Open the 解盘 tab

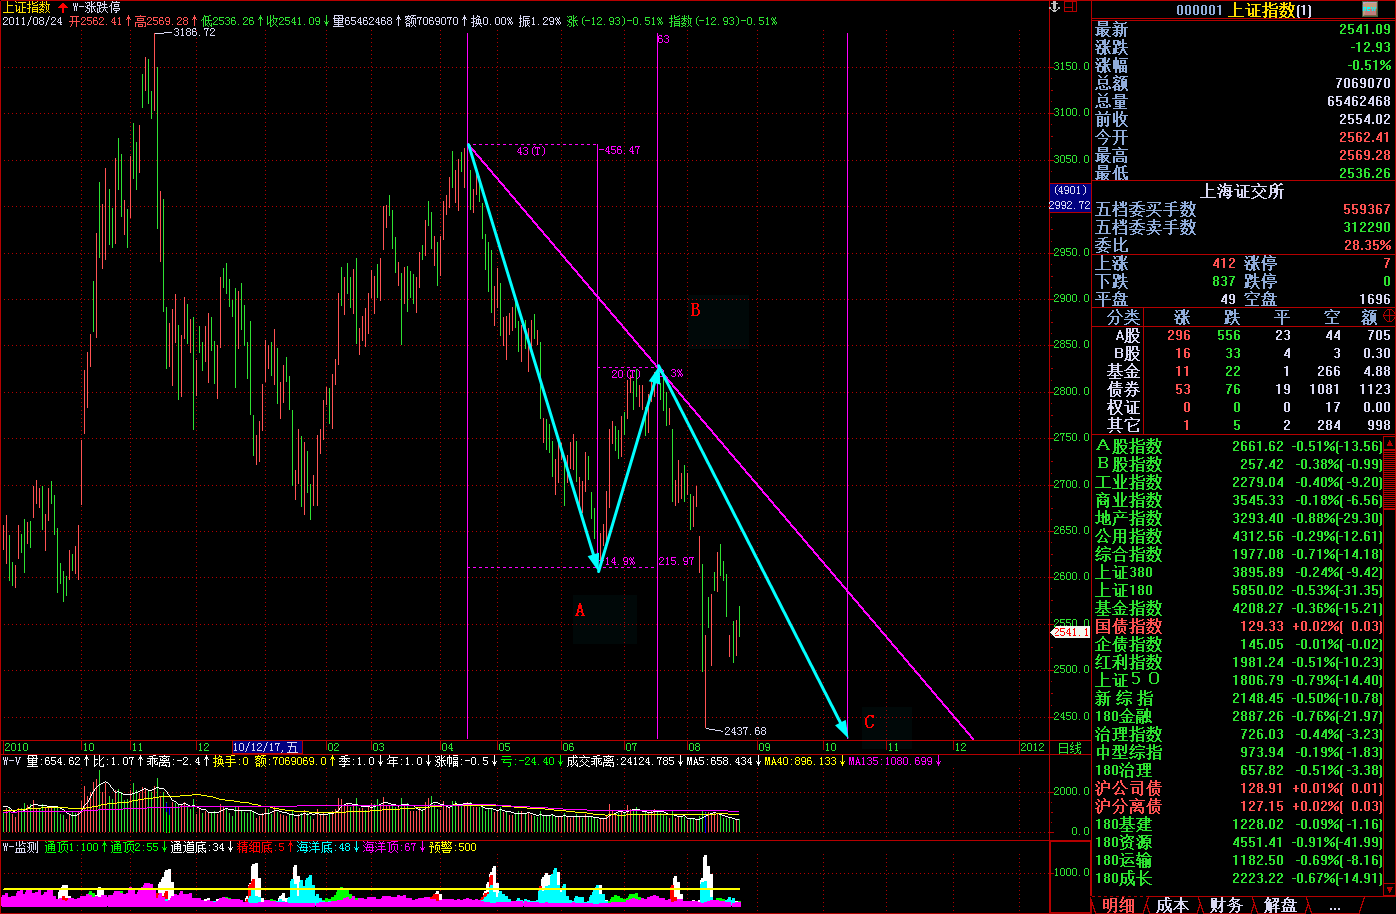click(x=1280, y=905)
